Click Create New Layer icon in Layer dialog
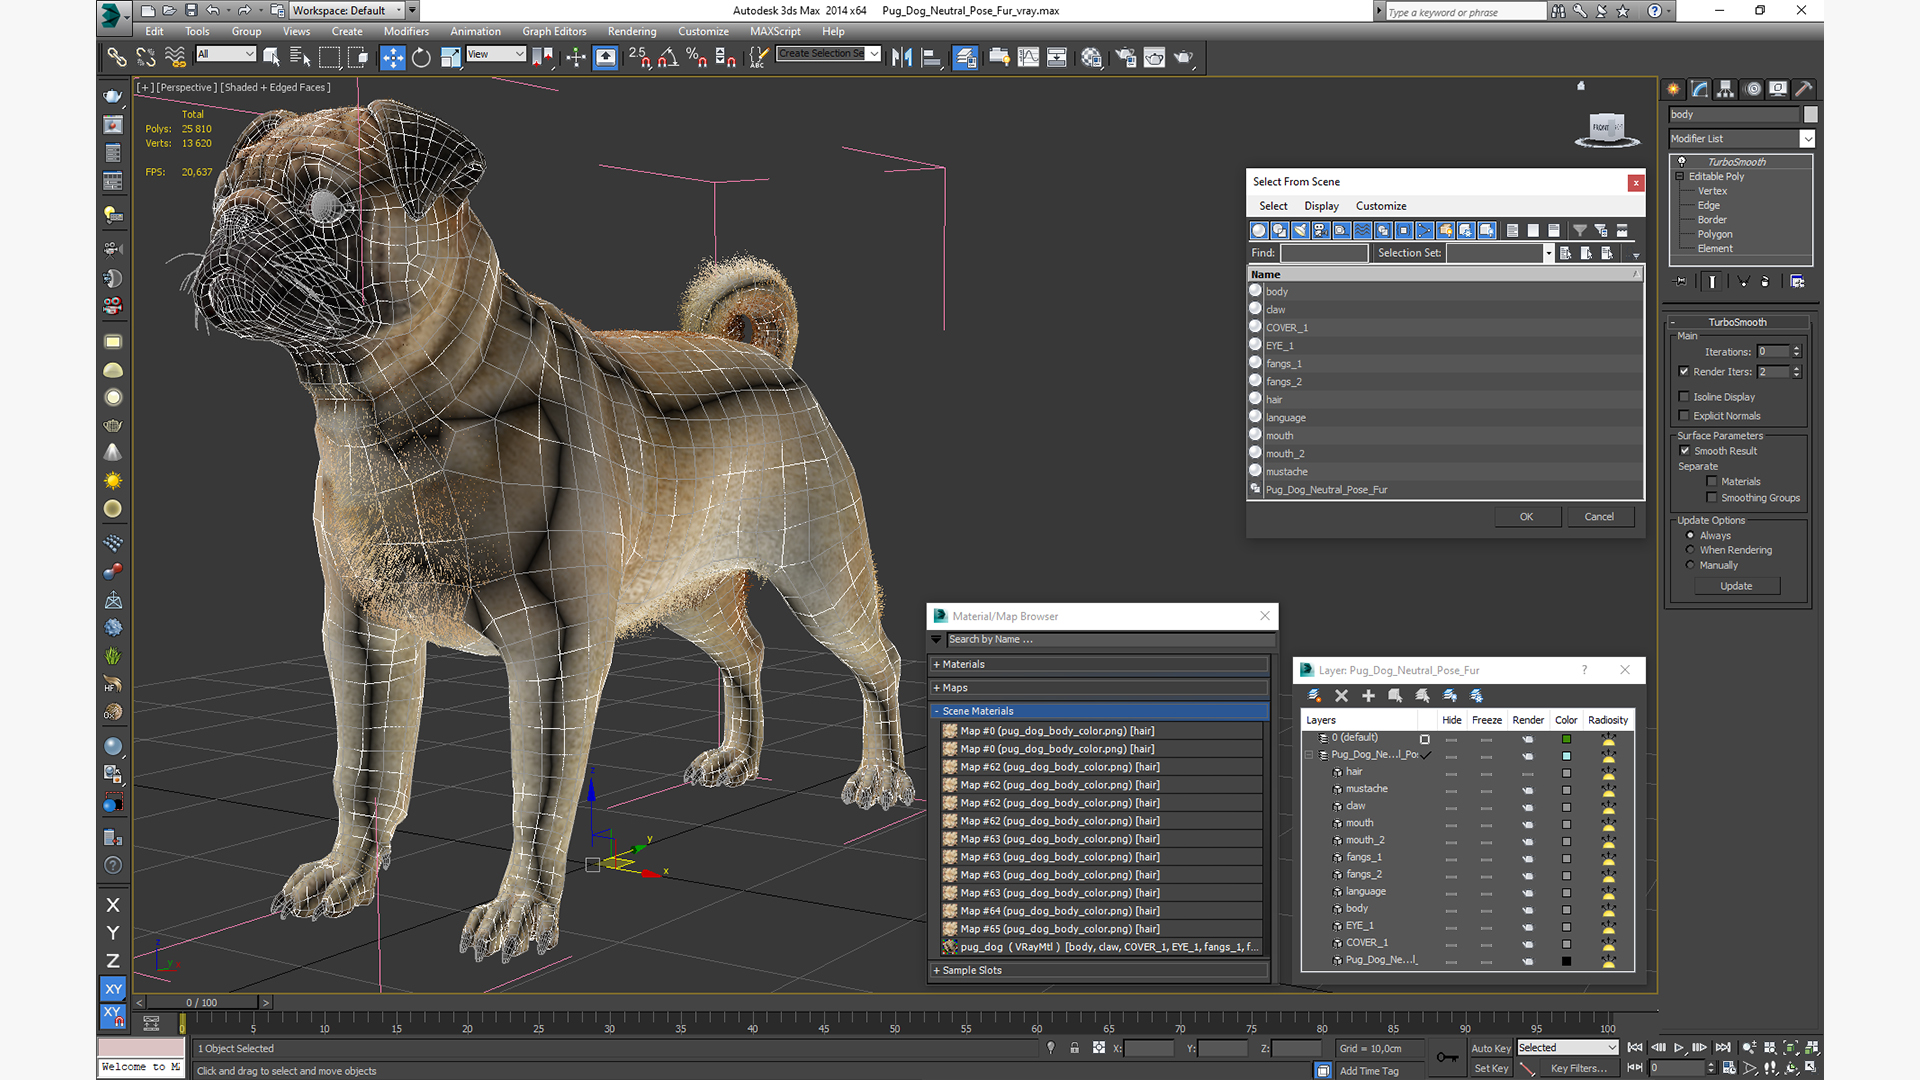Image resolution: width=1920 pixels, height=1080 pixels. [1314, 695]
